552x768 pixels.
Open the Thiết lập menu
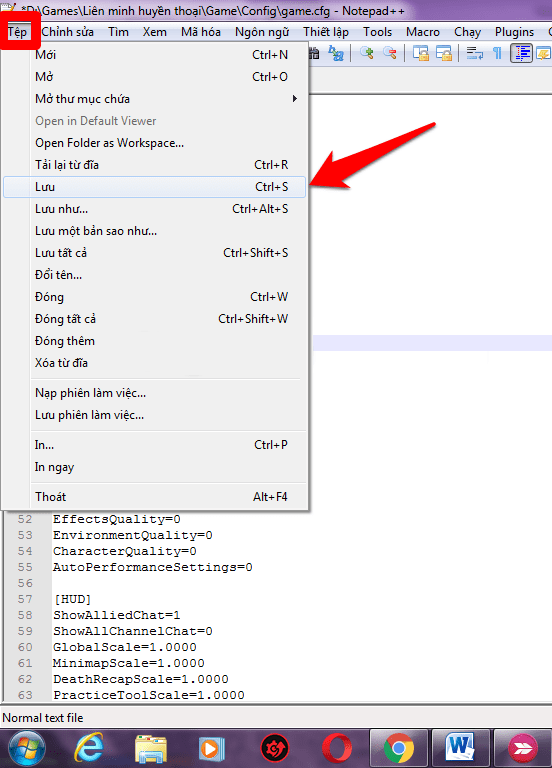click(x=326, y=32)
